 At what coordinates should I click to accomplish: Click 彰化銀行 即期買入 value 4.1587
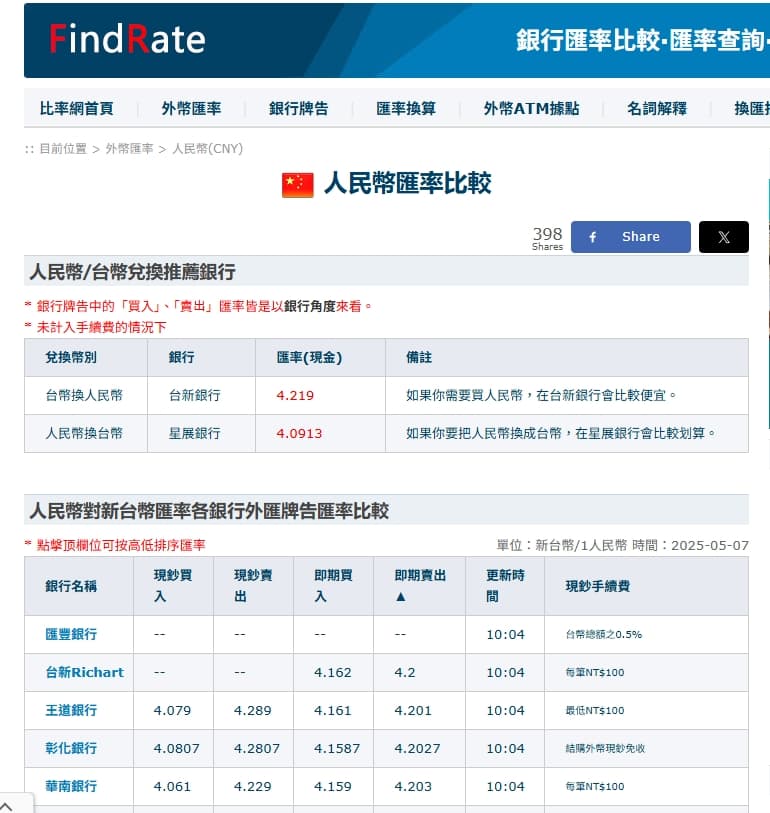point(337,748)
